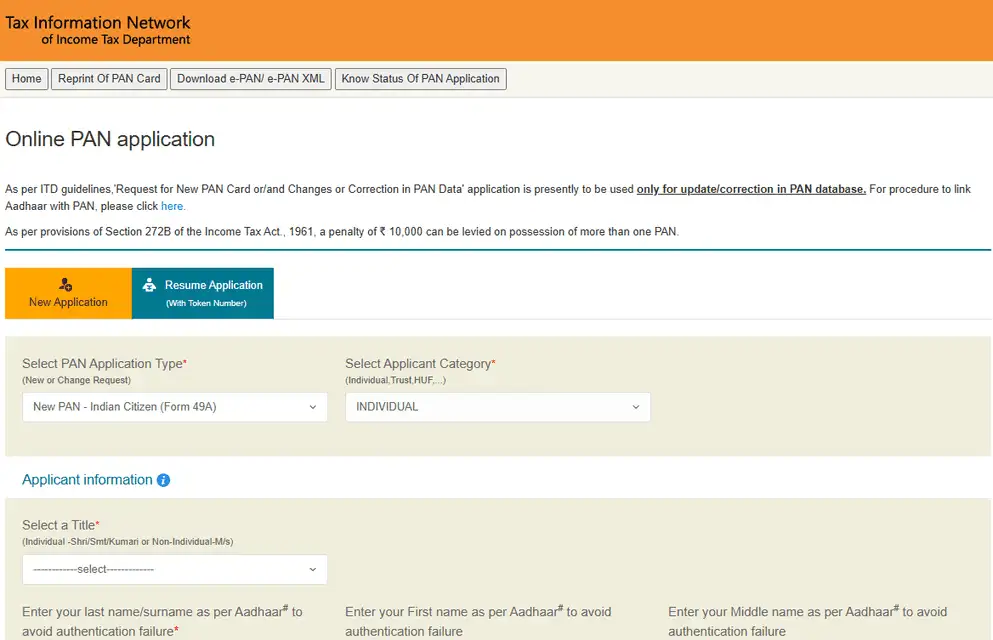Go to the Home page button
Viewport: 993px width, 640px height.
click(27, 79)
